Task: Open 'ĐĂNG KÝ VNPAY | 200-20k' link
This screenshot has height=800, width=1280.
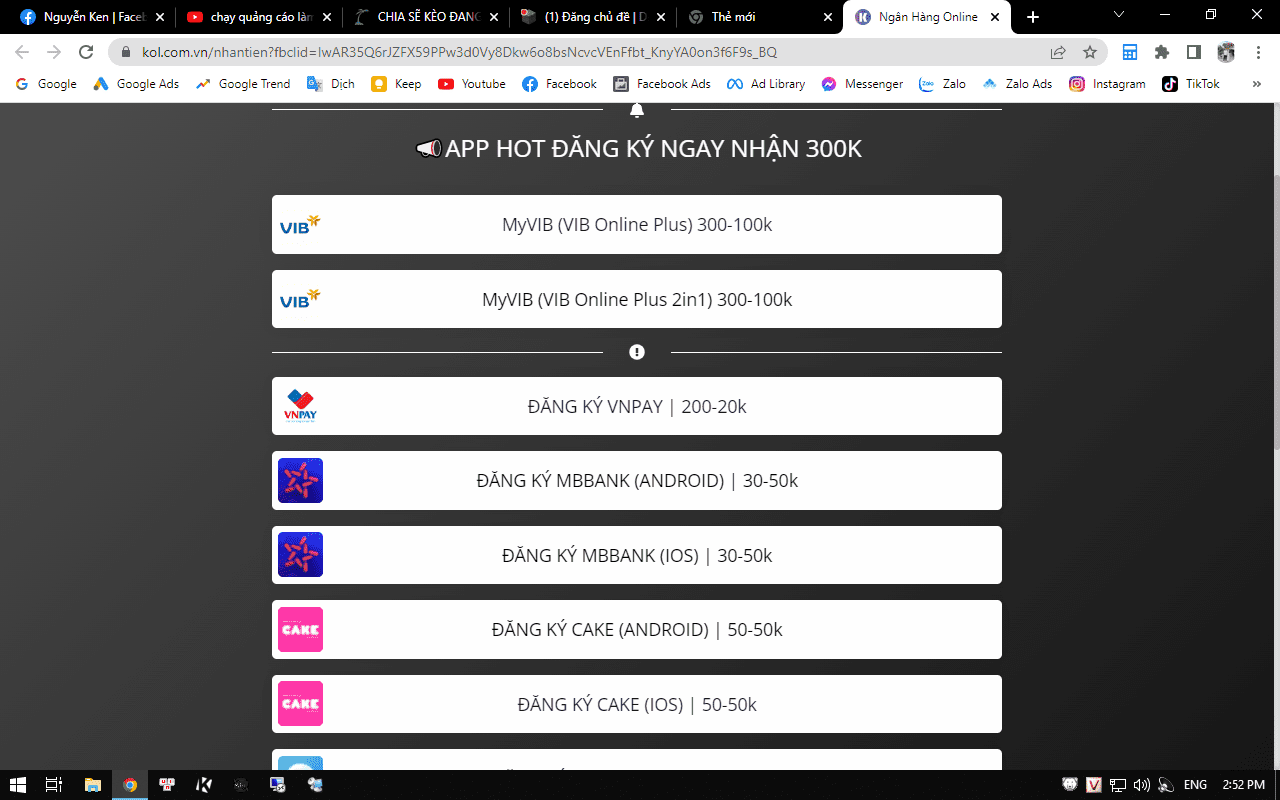Action: pyautogui.click(x=637, y=406)
